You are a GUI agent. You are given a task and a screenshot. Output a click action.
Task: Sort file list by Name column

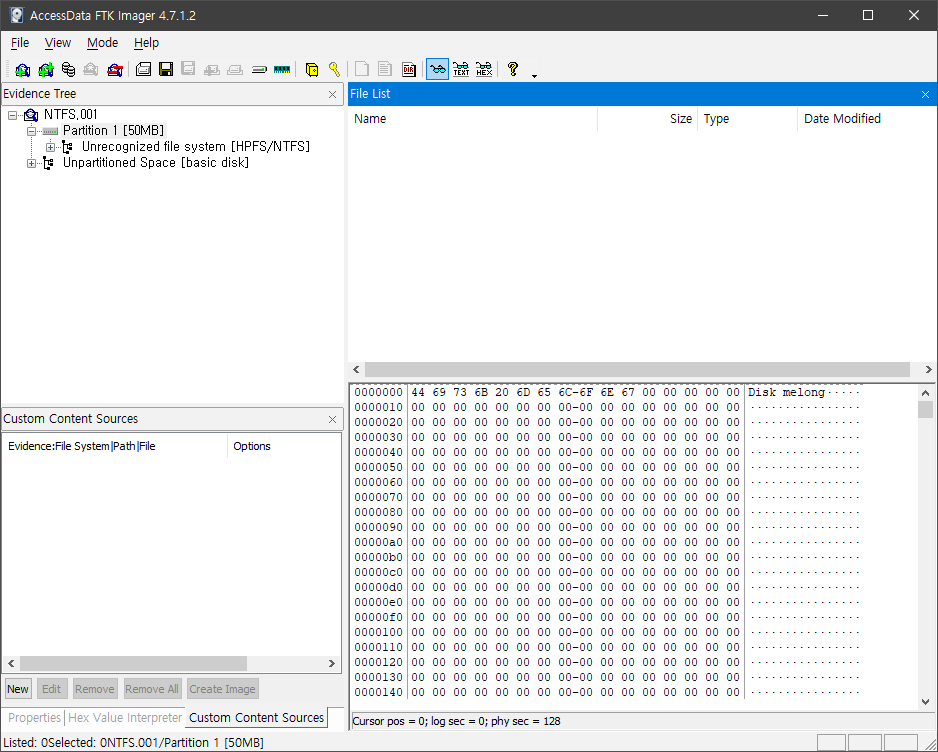click(473, 118)
